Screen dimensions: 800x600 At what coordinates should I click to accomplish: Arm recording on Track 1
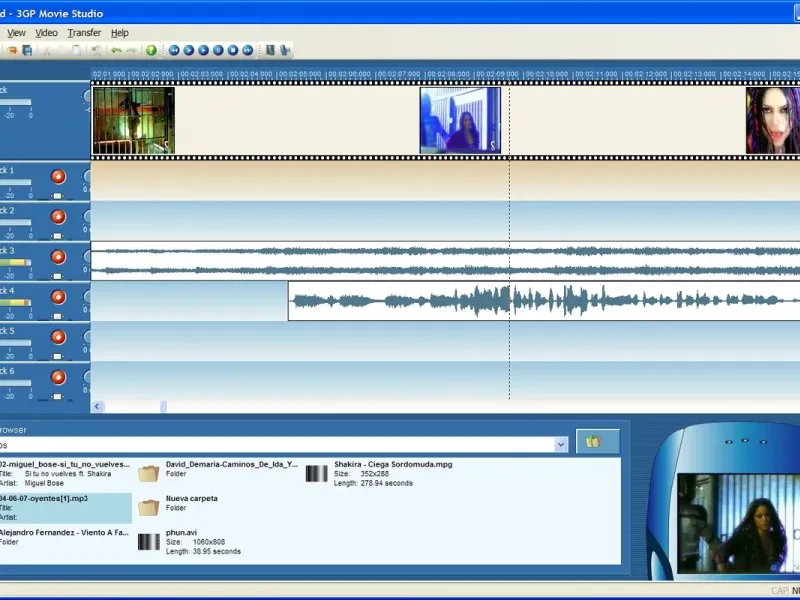[x=58, y=177]
